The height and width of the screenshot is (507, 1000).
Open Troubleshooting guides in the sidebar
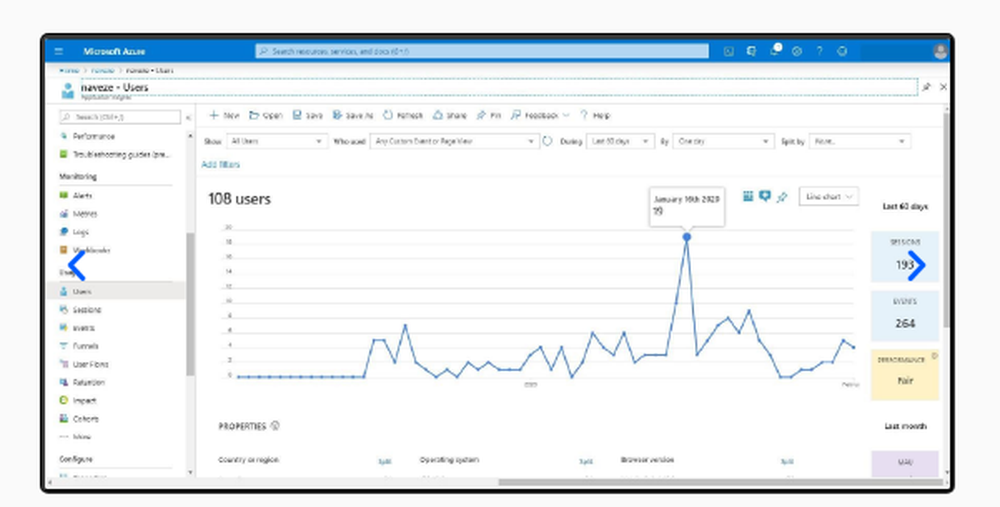[x=121, y=154]
